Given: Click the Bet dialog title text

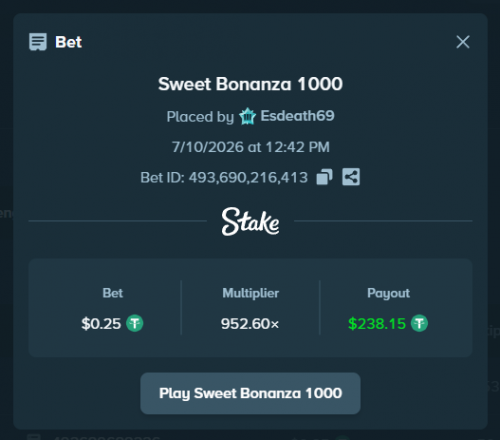Looking at the screenshot, I should coord(69,42).
